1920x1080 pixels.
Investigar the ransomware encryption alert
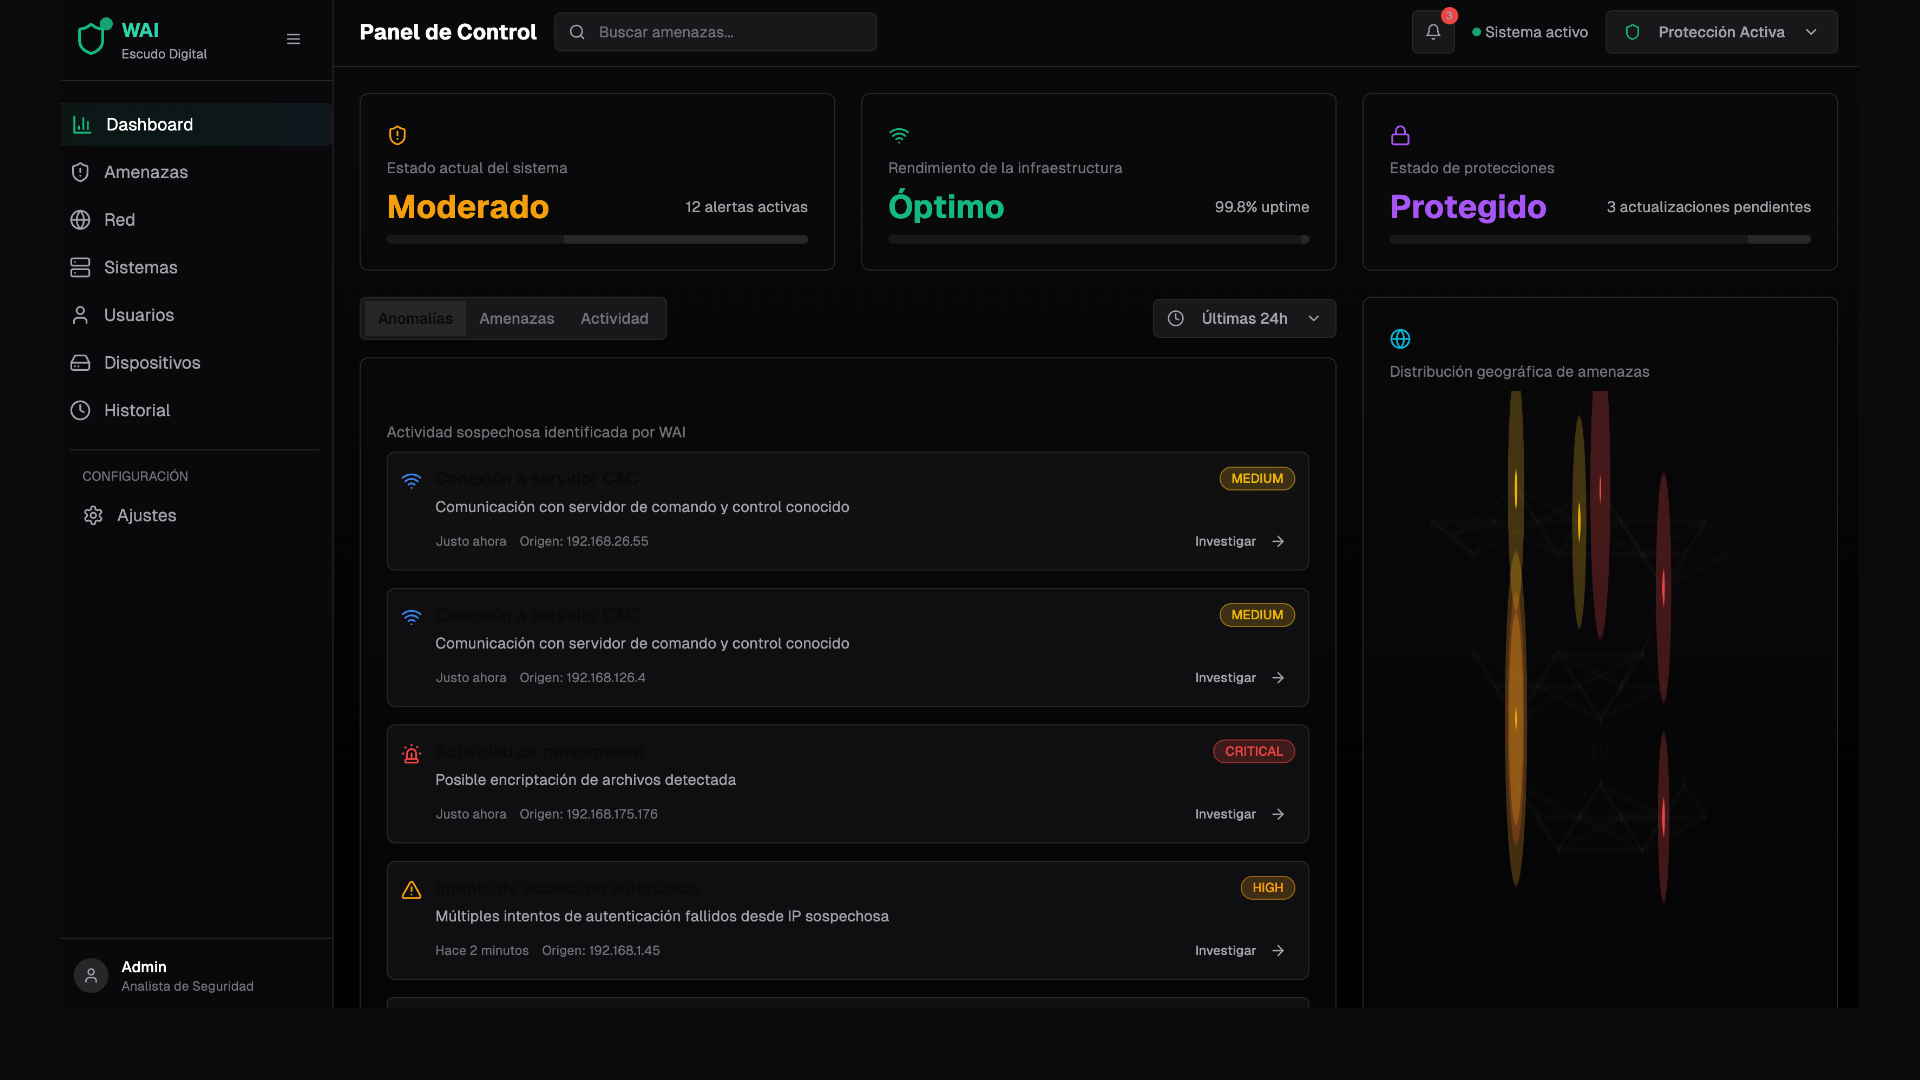click(1239, 814)
